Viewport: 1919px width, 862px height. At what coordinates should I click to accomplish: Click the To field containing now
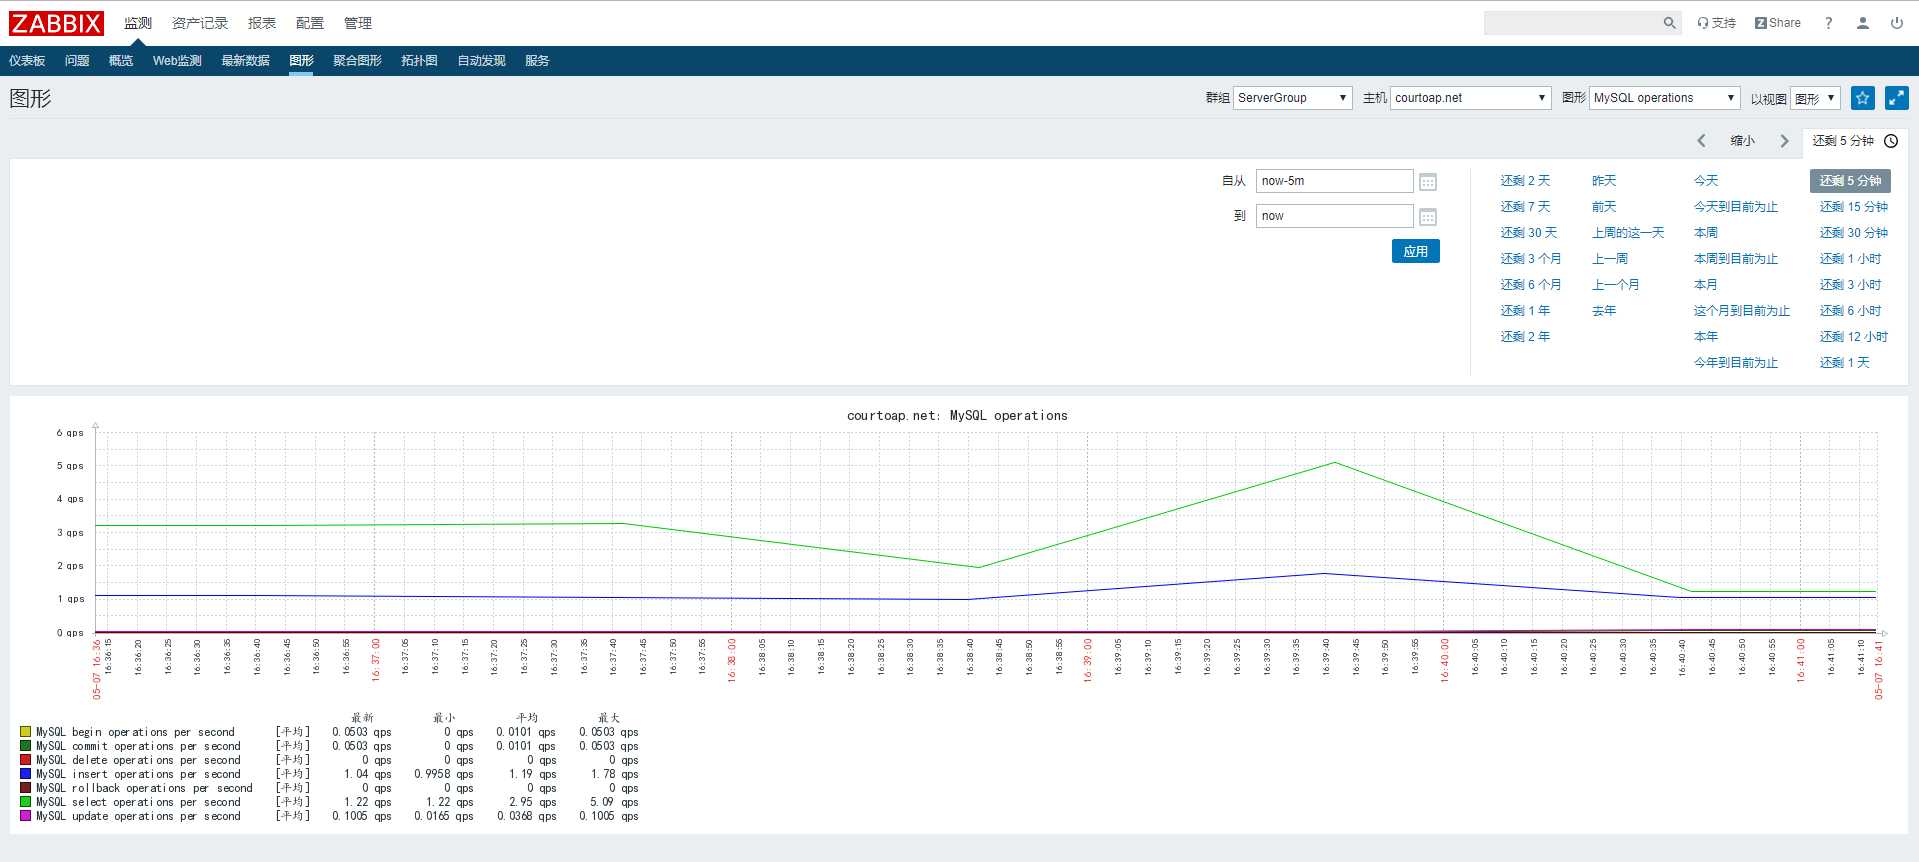coord(1334,216)
